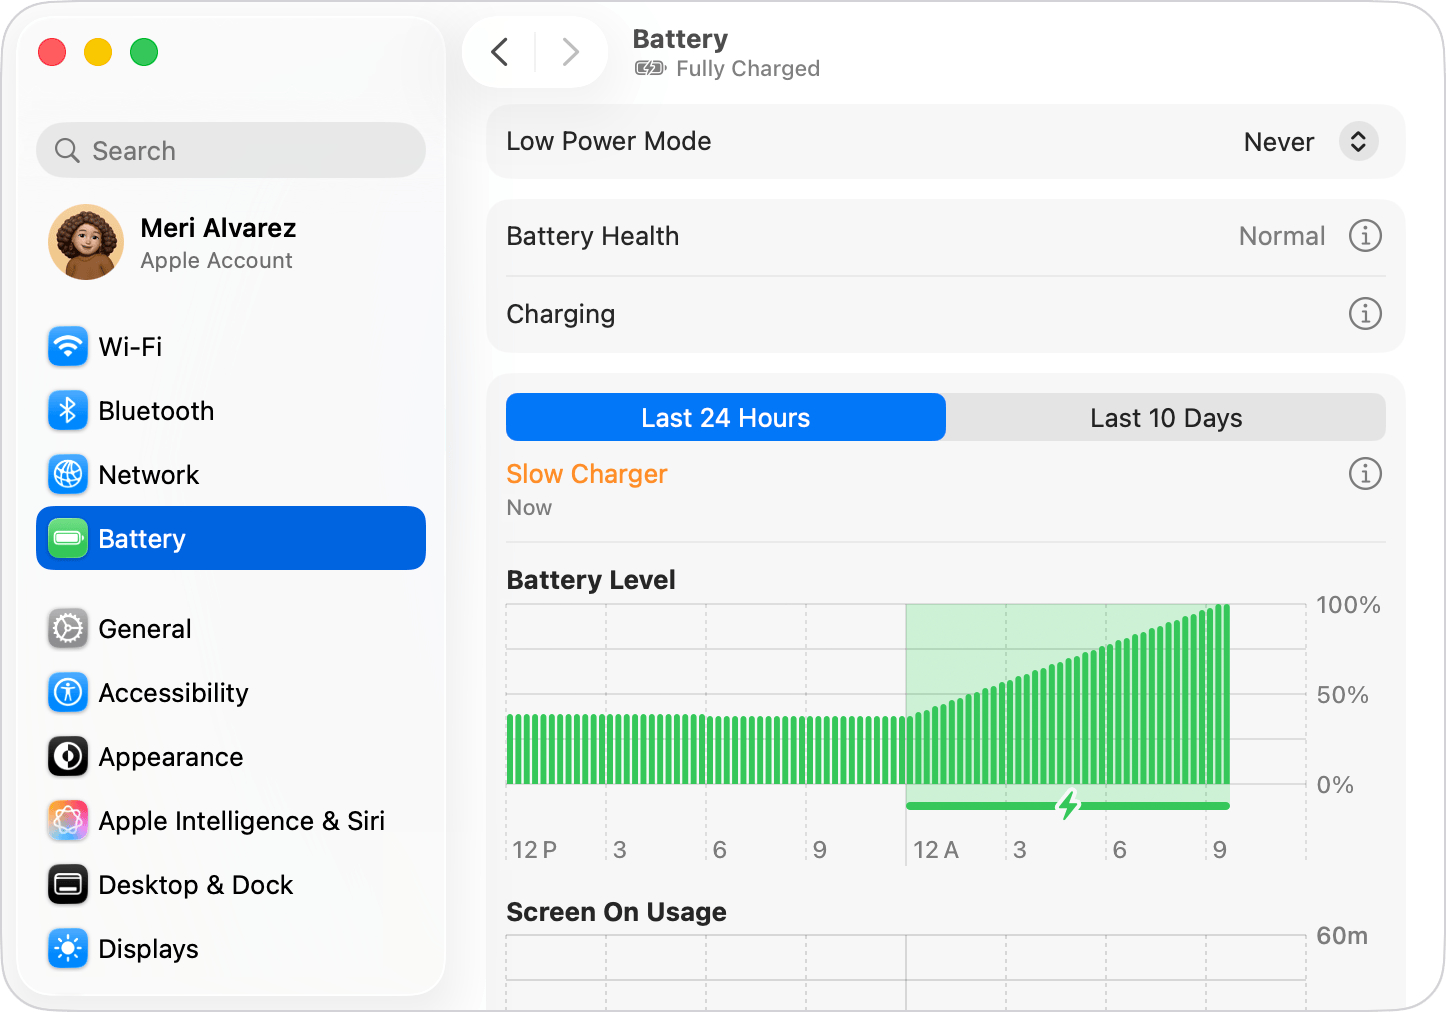Screen dimensions: 1446x1012
Task: Click Meri Alvarez's account avatar
Action: click(x=85, y=242)
